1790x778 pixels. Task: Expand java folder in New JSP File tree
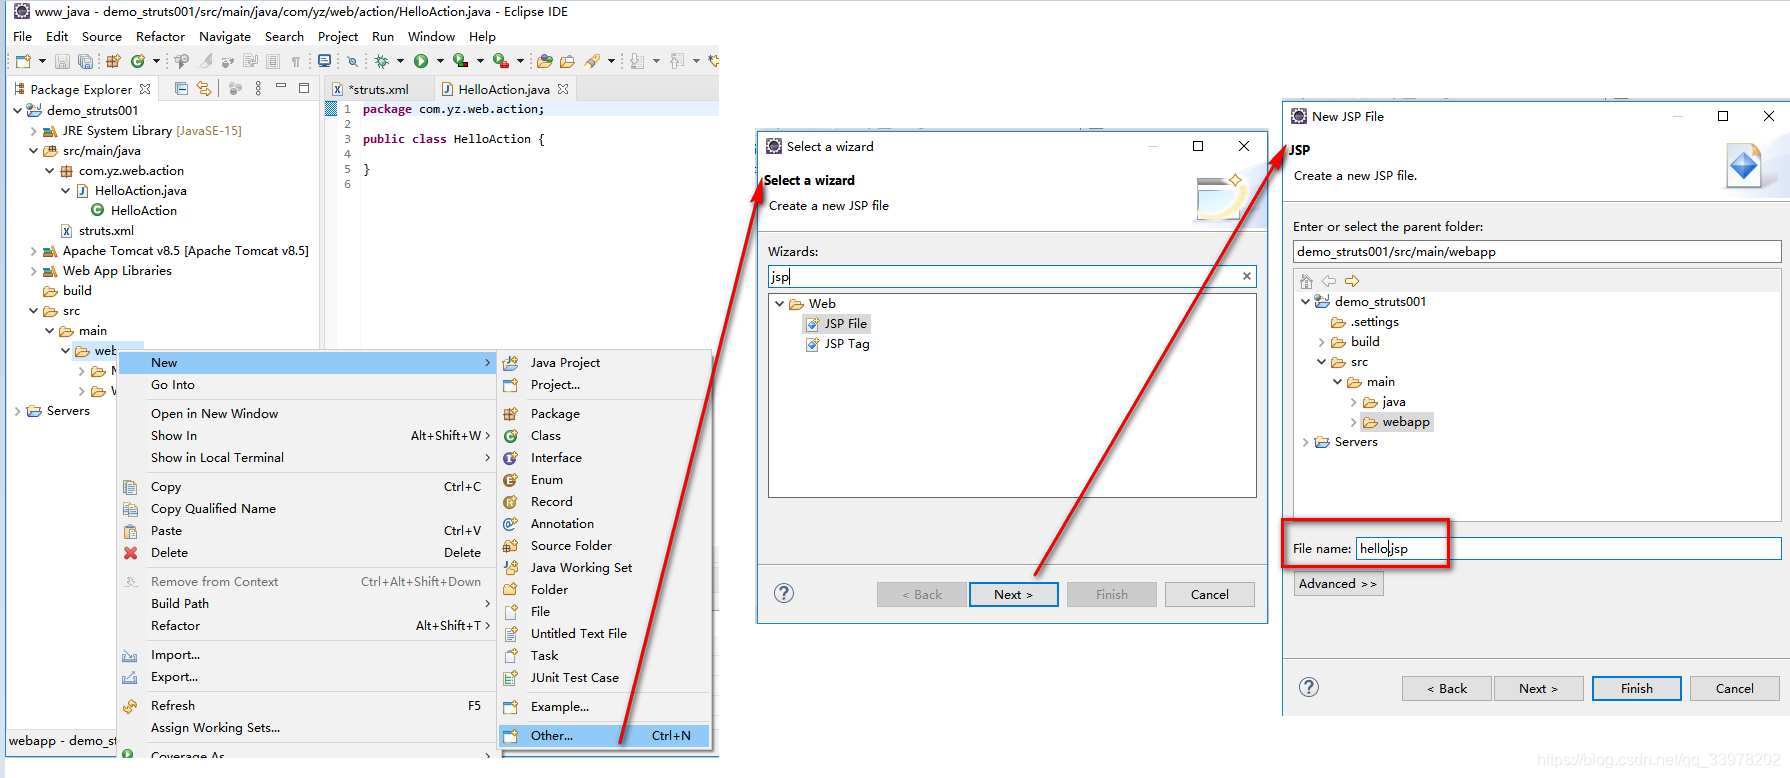pyautogui.click(x=1353, y=402)
